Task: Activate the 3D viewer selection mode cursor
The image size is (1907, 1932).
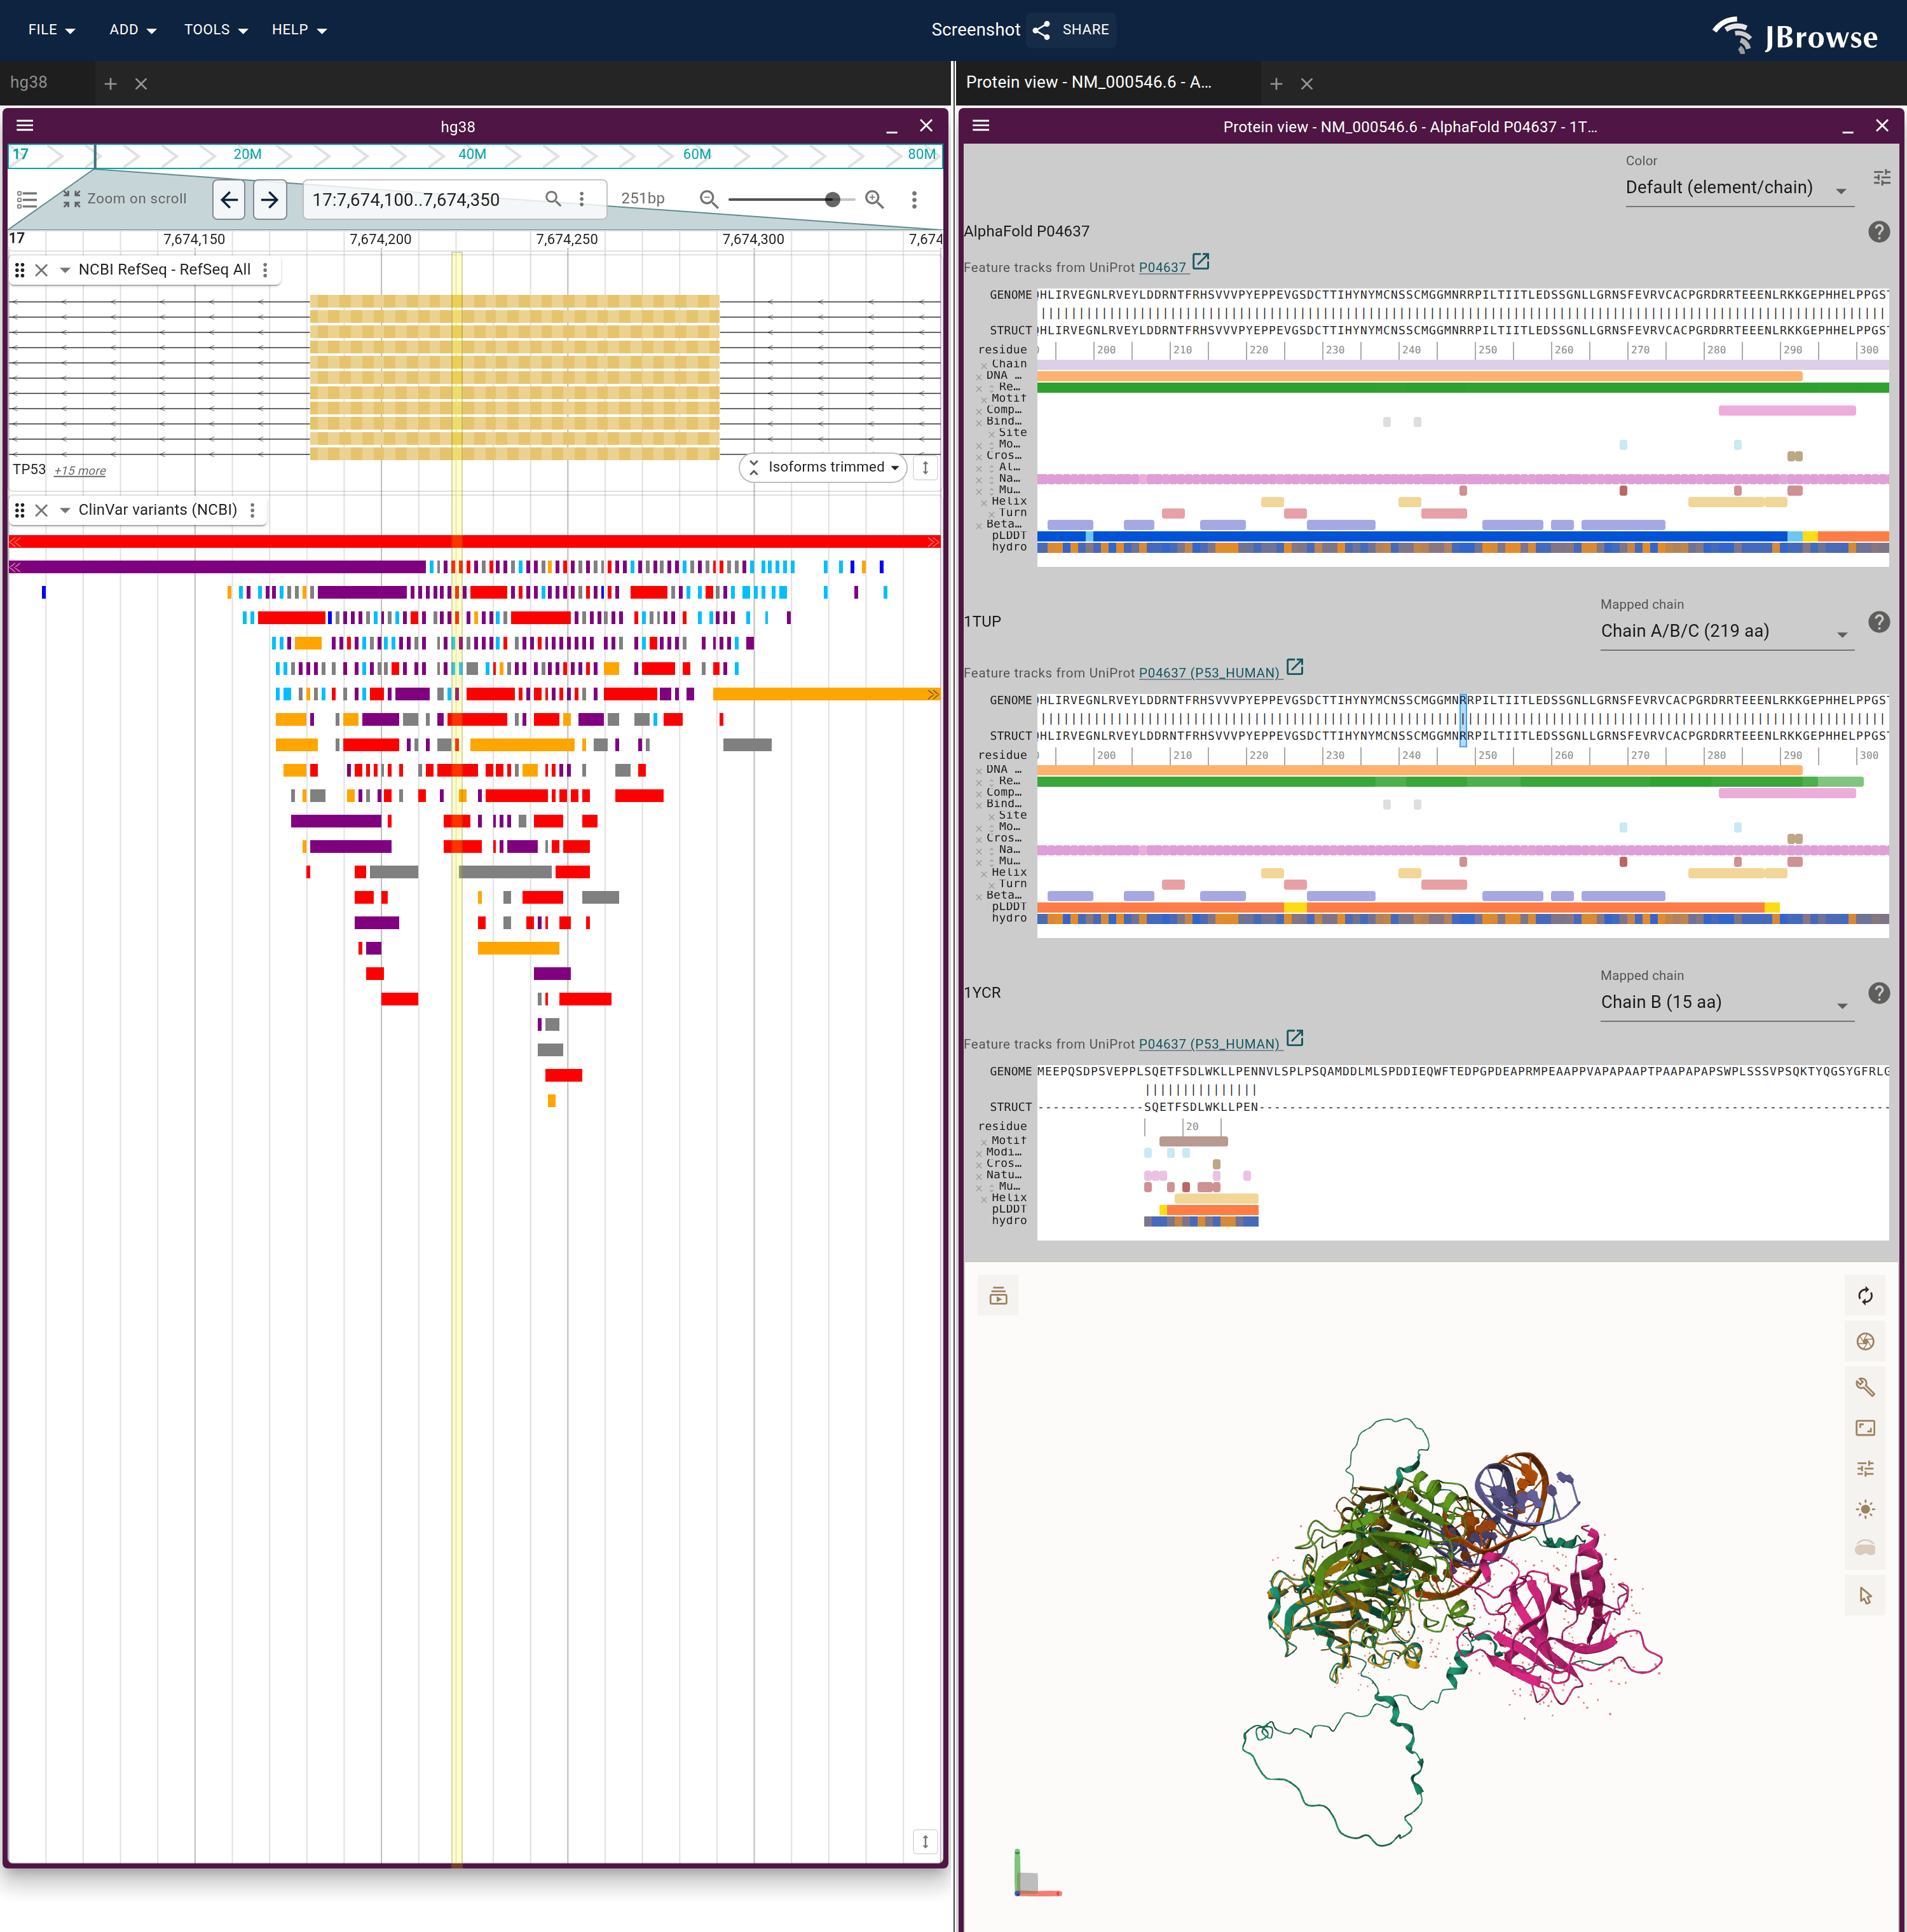Action: pyautogui.click(x=1865, y=1596)
